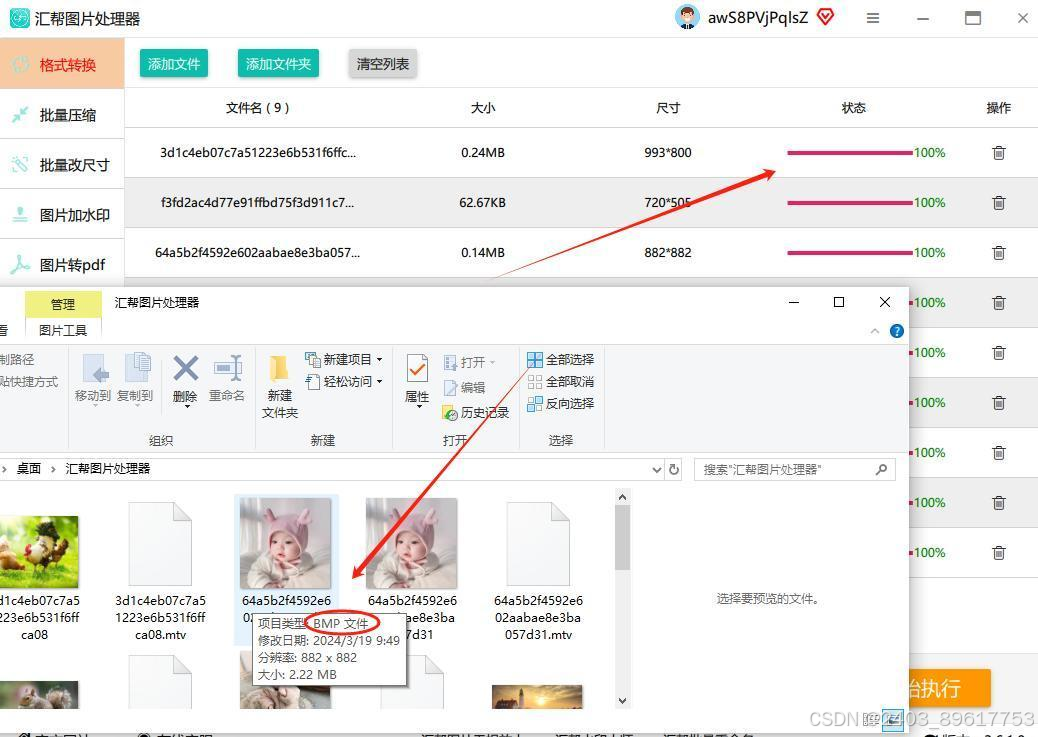The width and height of the screenshot is (1038, 737).
Task: Open the hamburger menu in the title bar
Action: pos(873,18)
